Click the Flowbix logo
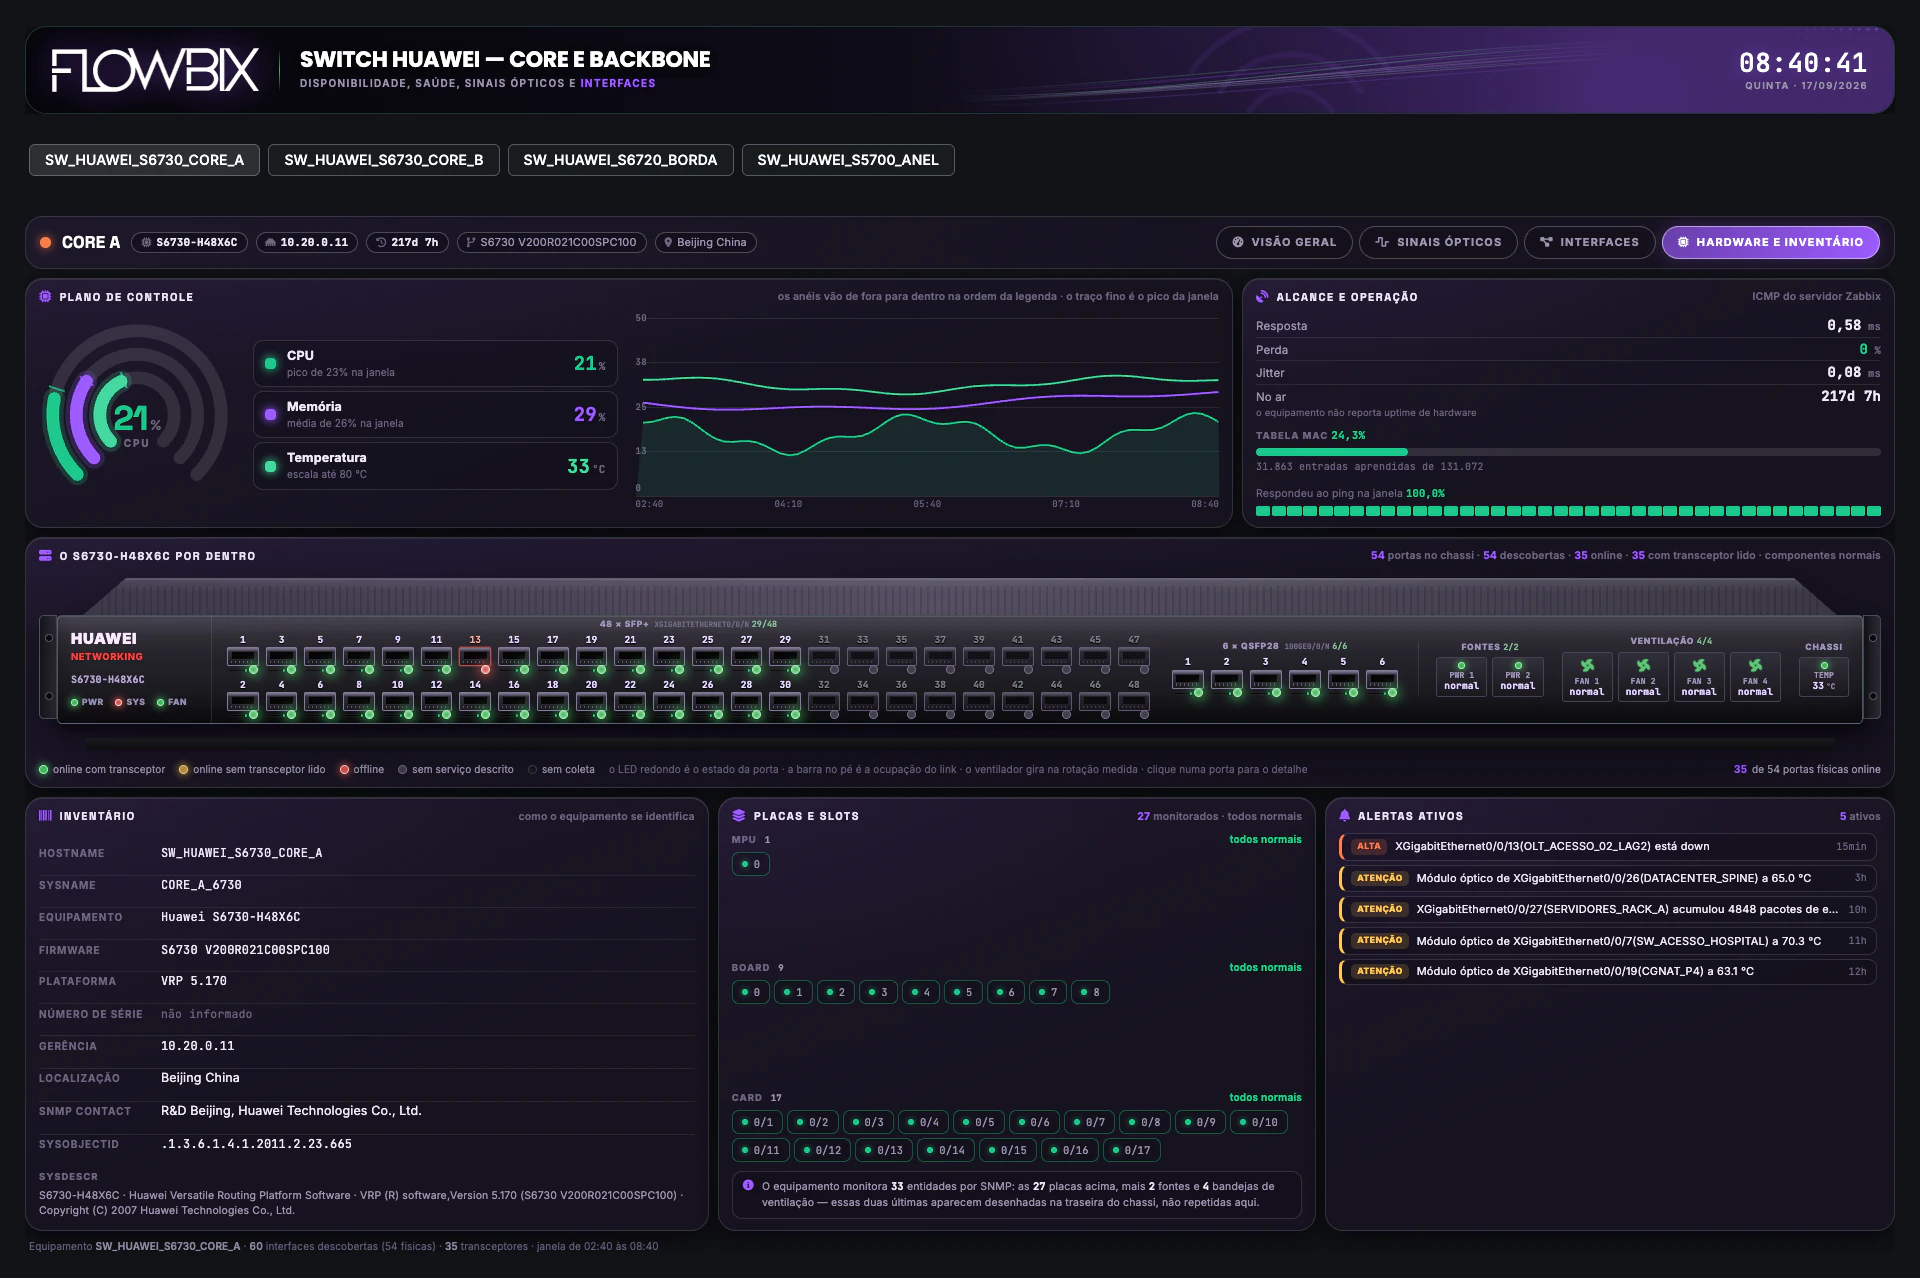 coord(155,70)
